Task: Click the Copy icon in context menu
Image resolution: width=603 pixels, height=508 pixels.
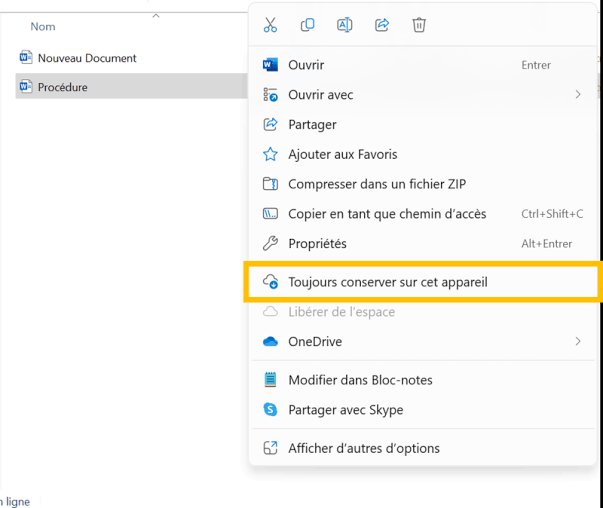Action: coord(307,25)
